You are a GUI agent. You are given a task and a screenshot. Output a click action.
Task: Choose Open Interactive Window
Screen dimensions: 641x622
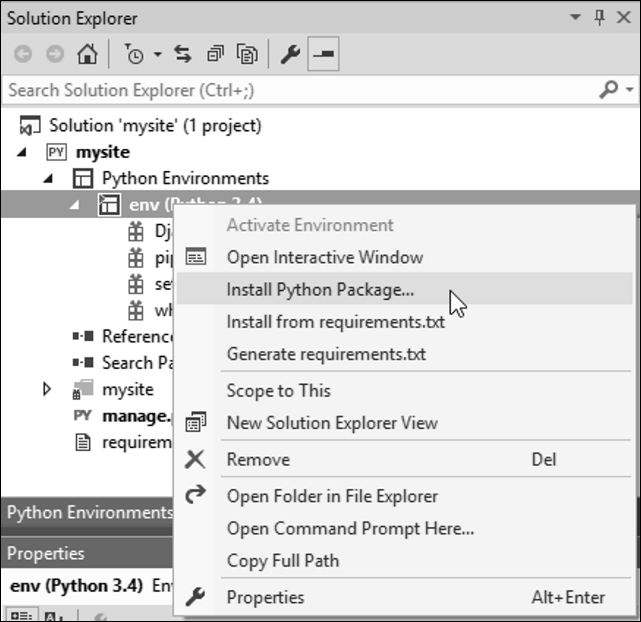[325, 257]
